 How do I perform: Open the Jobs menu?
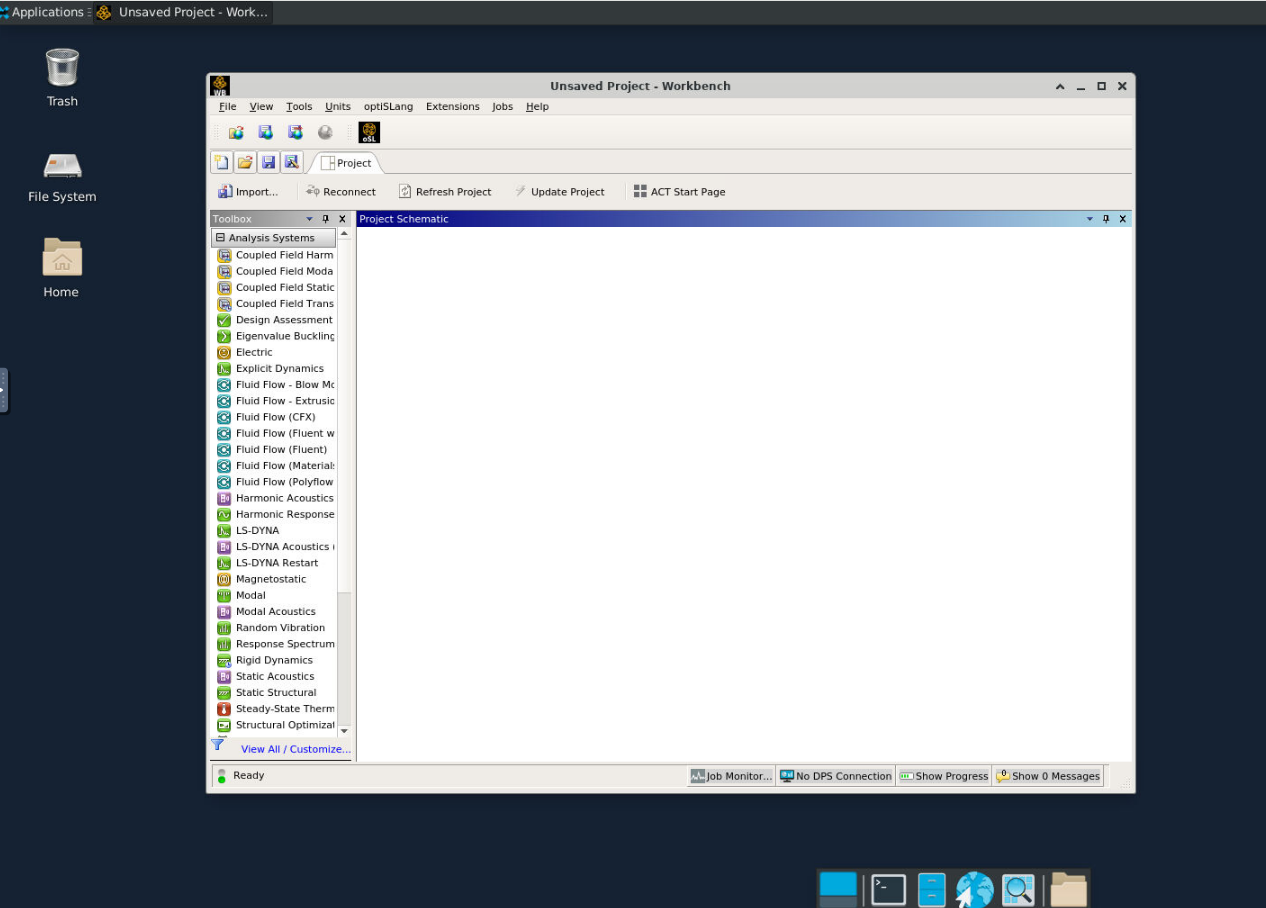(502, 106)
